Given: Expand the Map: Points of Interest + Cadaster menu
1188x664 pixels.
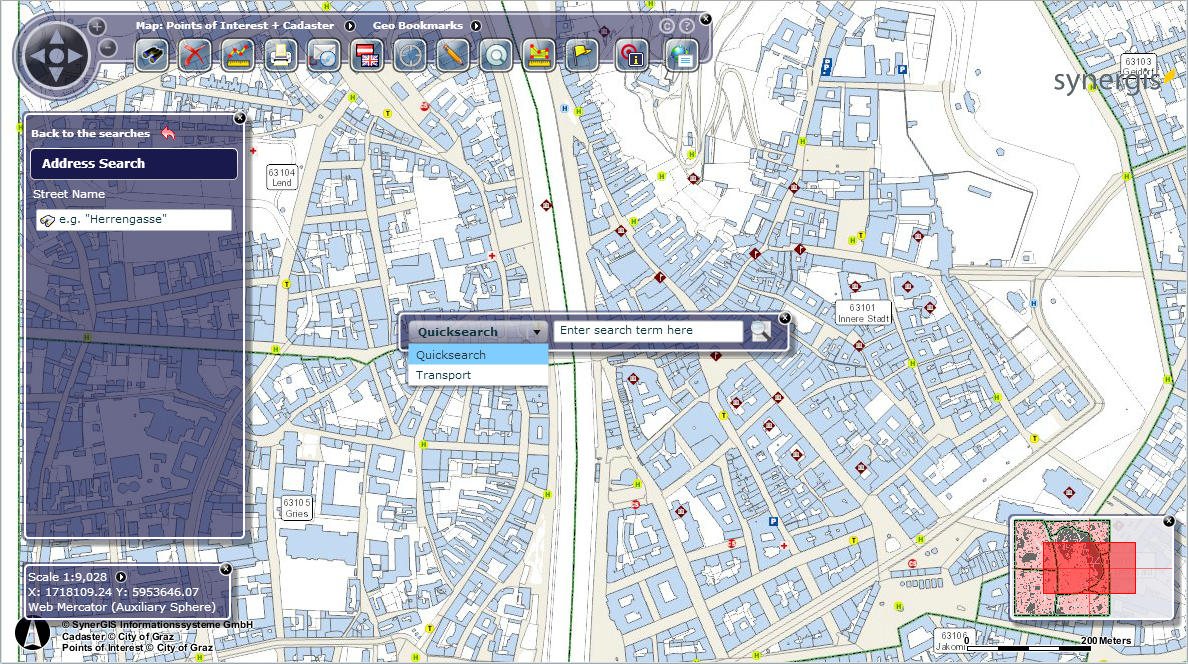Looking at the screenshot, I should (x=349, y=25).
